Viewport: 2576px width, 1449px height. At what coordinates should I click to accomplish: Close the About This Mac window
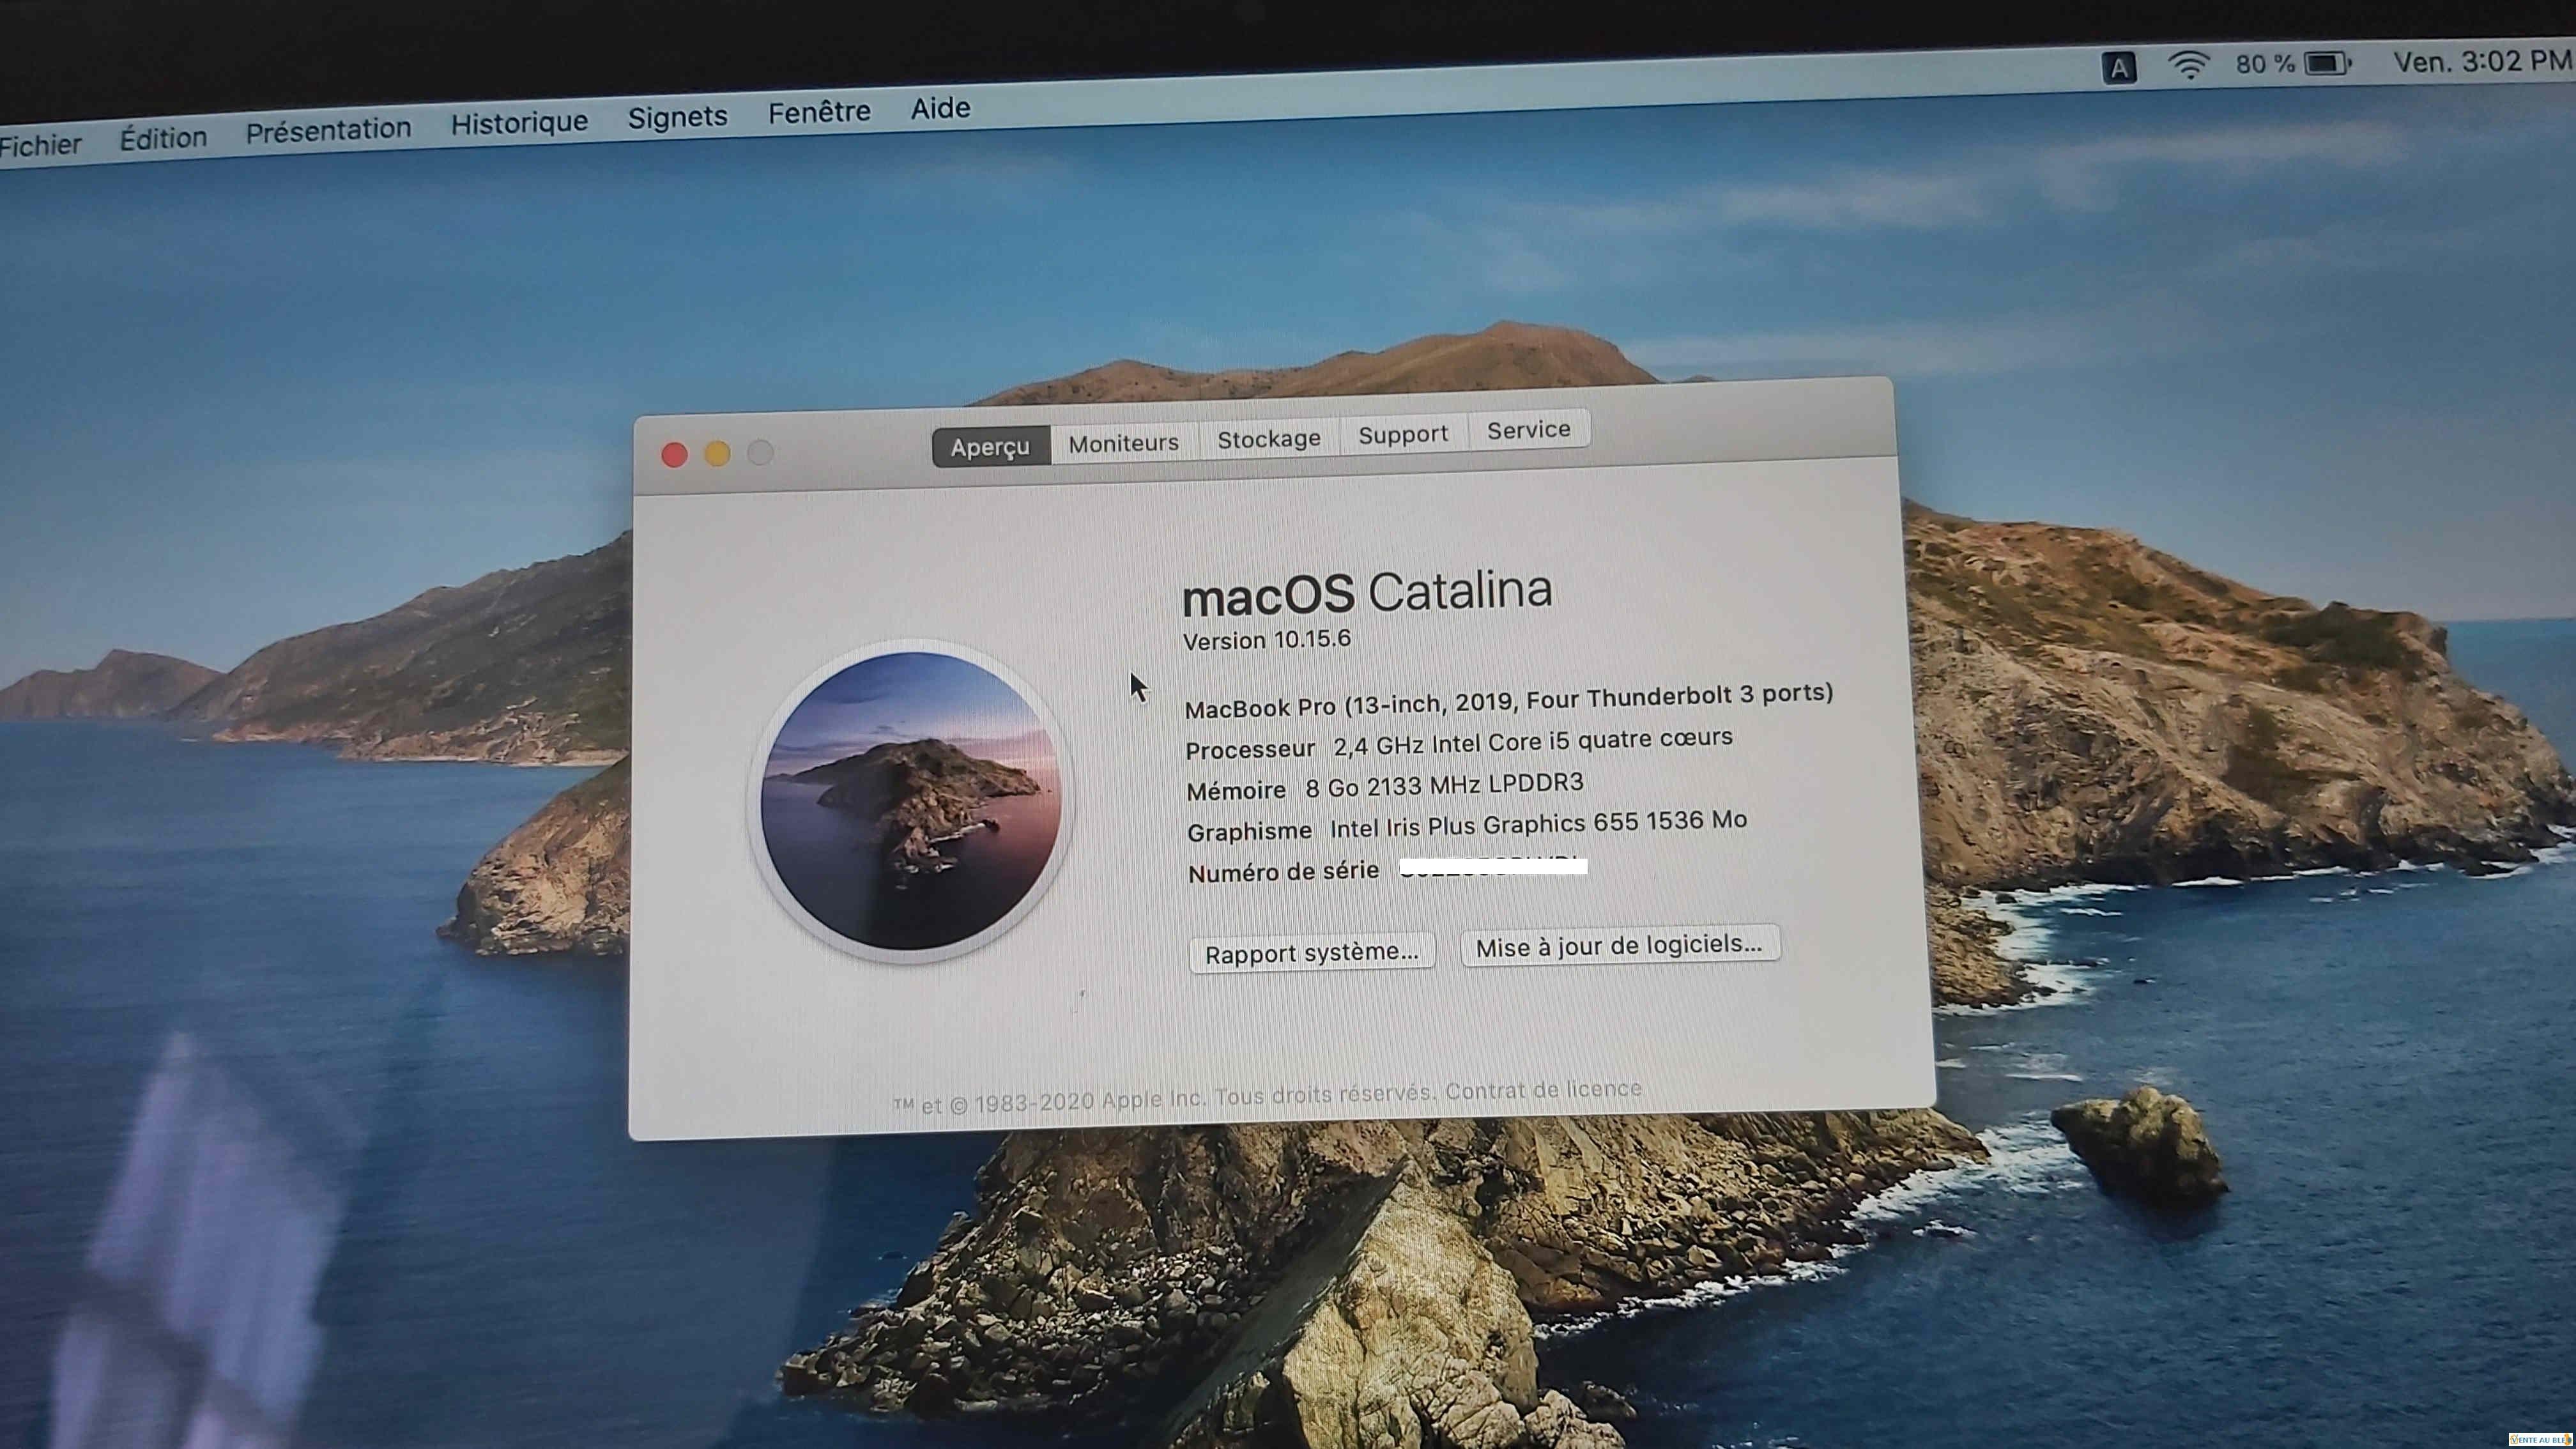point(674,455)
